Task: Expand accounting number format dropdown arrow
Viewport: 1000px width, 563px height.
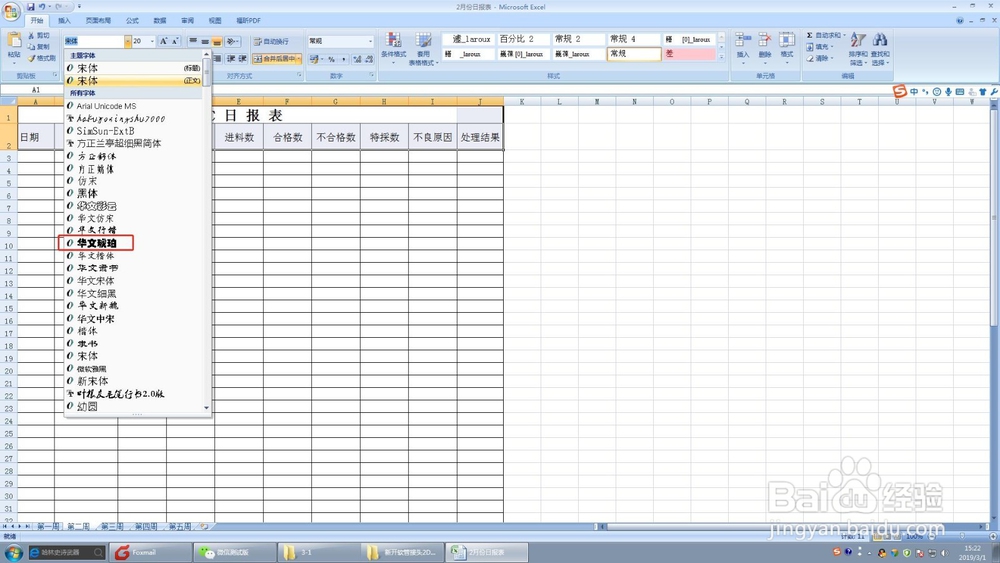Action: pyautogui.click(x=322, y=59)
